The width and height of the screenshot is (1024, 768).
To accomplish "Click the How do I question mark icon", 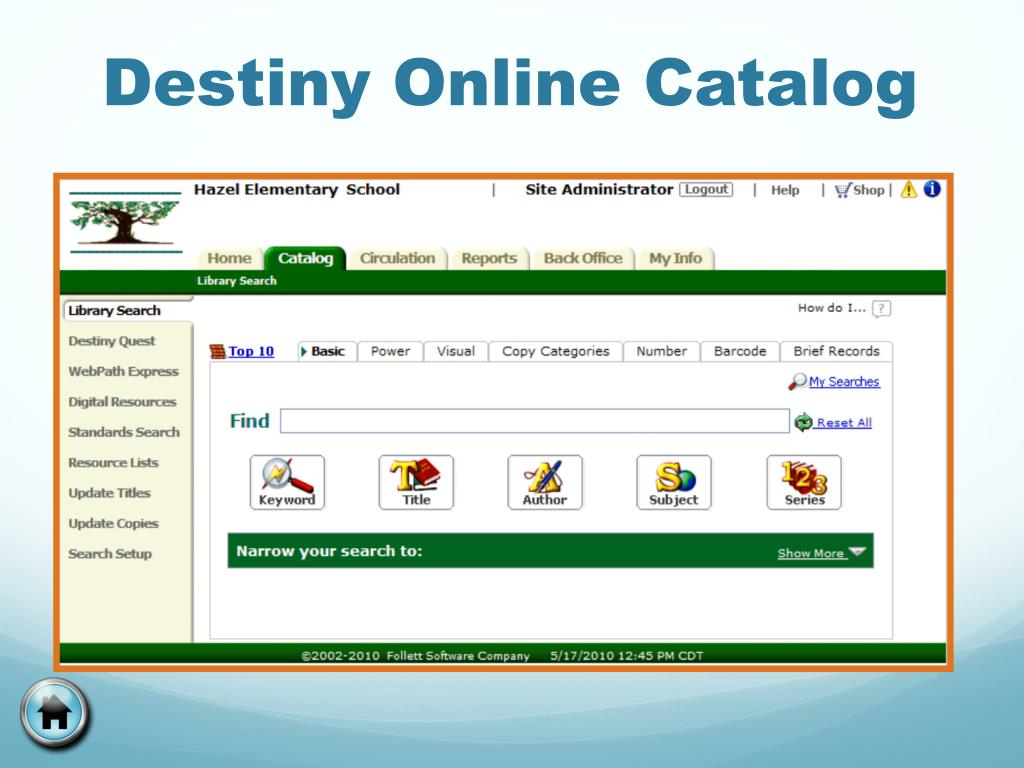I will pyautogui.click(x=881, y=308).
